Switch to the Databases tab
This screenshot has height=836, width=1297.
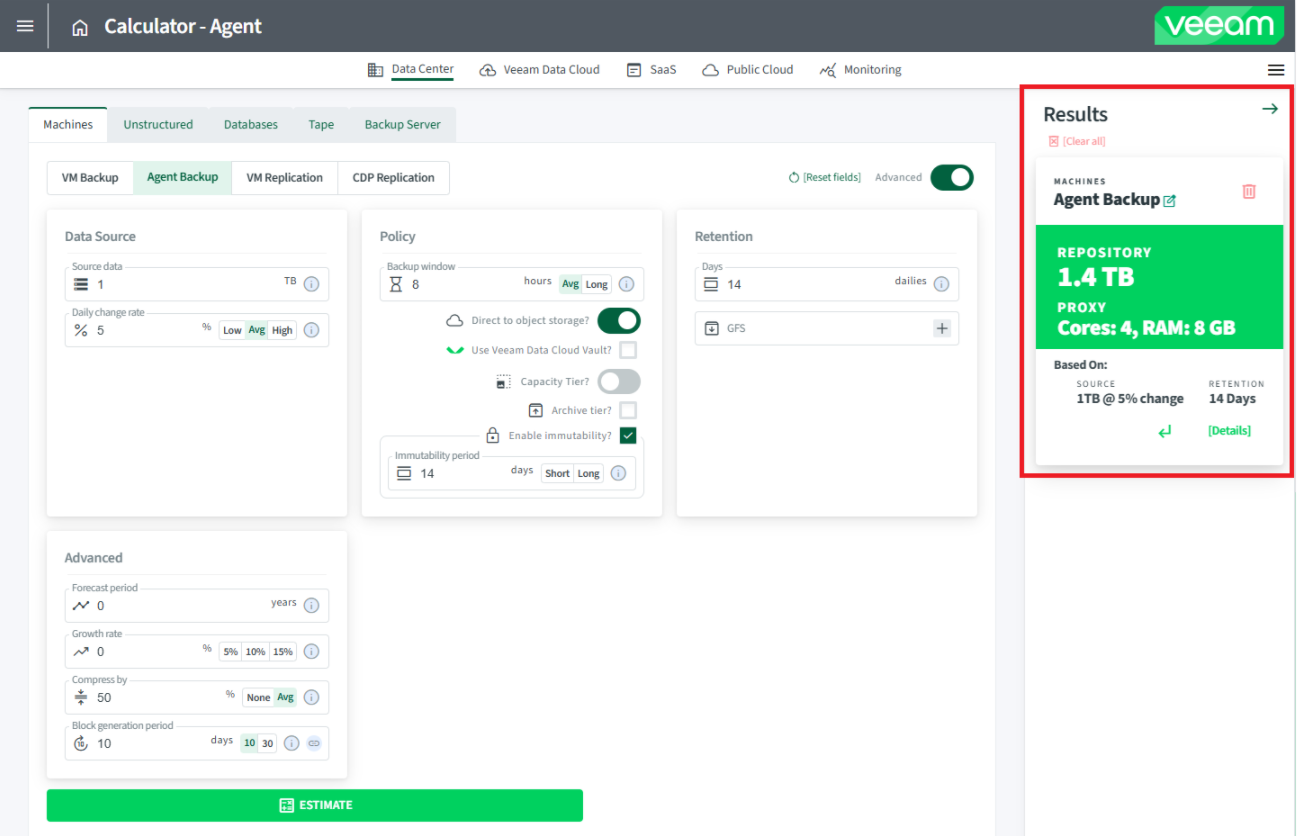251,125
